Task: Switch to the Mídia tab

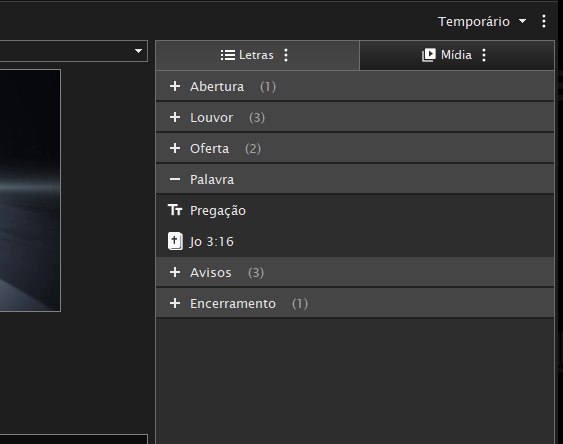Action: click(457, 55)
